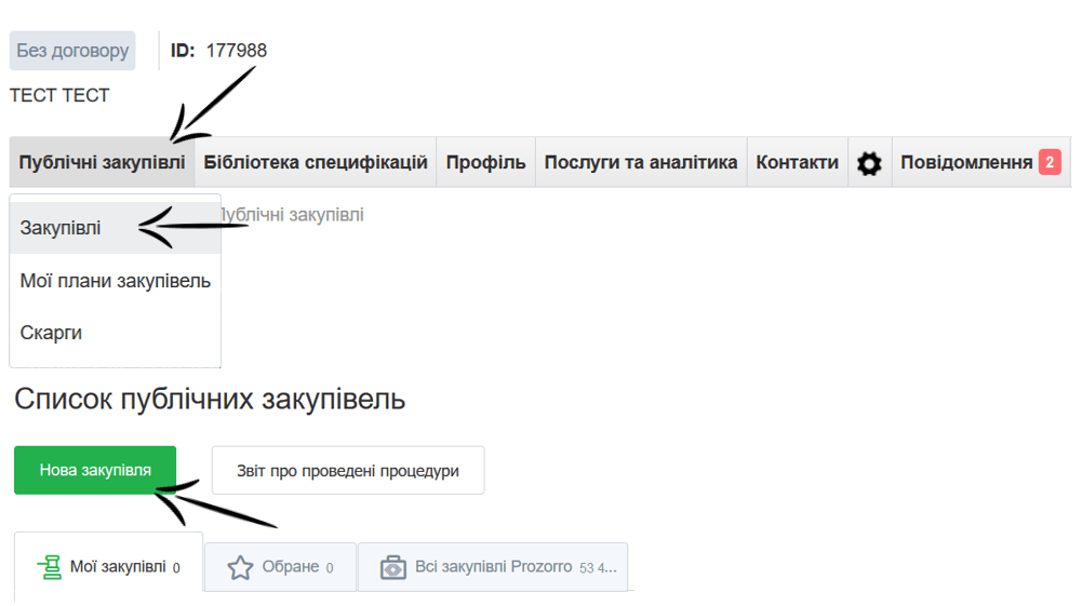Choose Закупівлі from the dropdown list
This screenshot has height=606, width=1082.
pyautogui.click(x=60, y=228)
